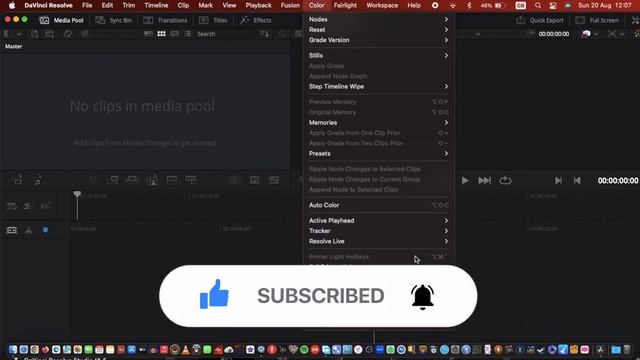Select list view icon in media pool
The image size is (640, 360).
[188, 34]
